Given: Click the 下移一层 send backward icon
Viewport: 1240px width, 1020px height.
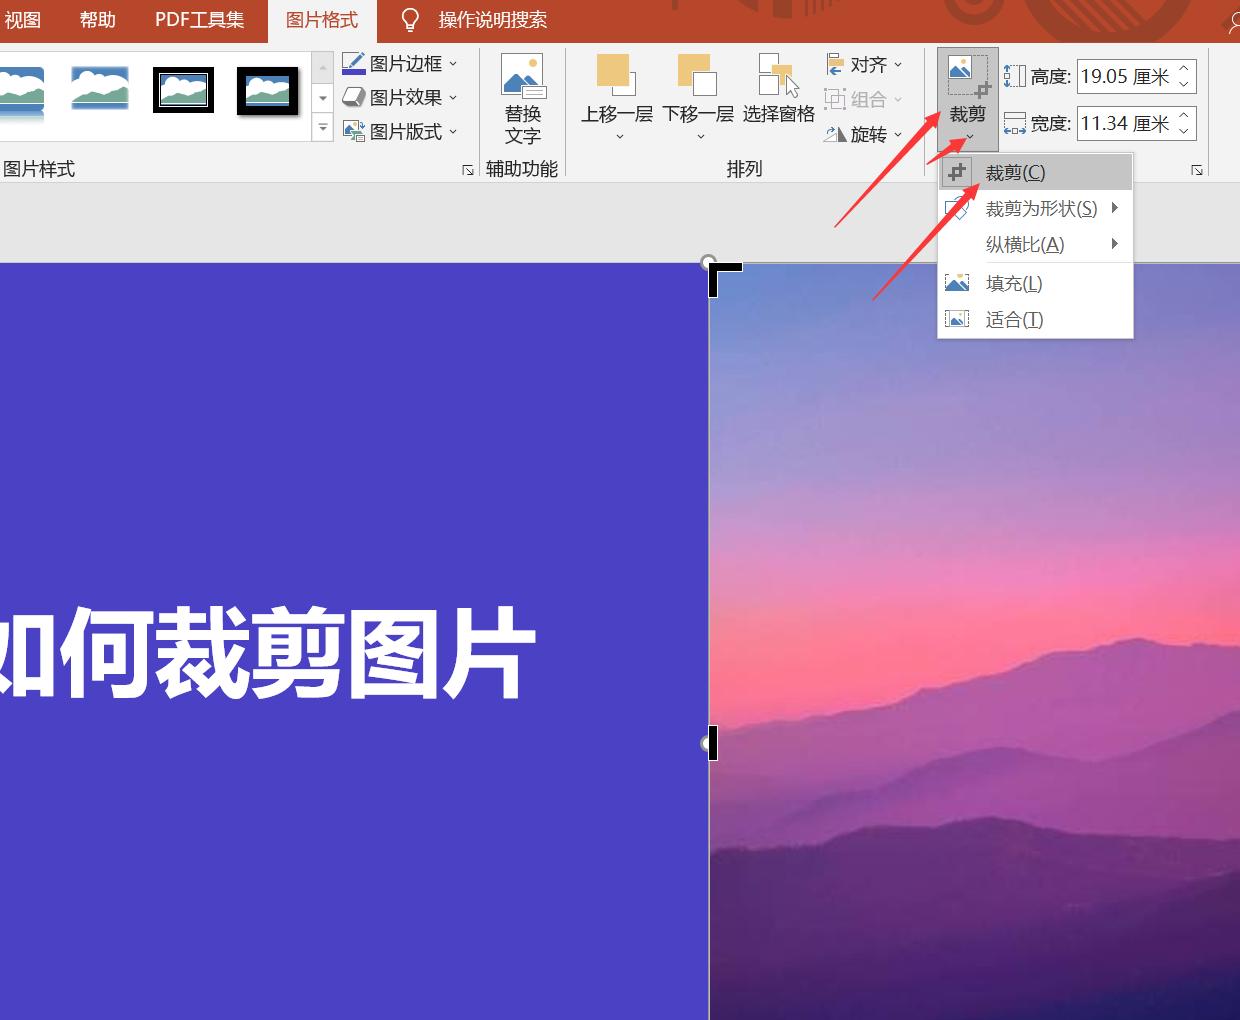Looking at the screenshot, I should pyautogui.click(x=697, y=88).
